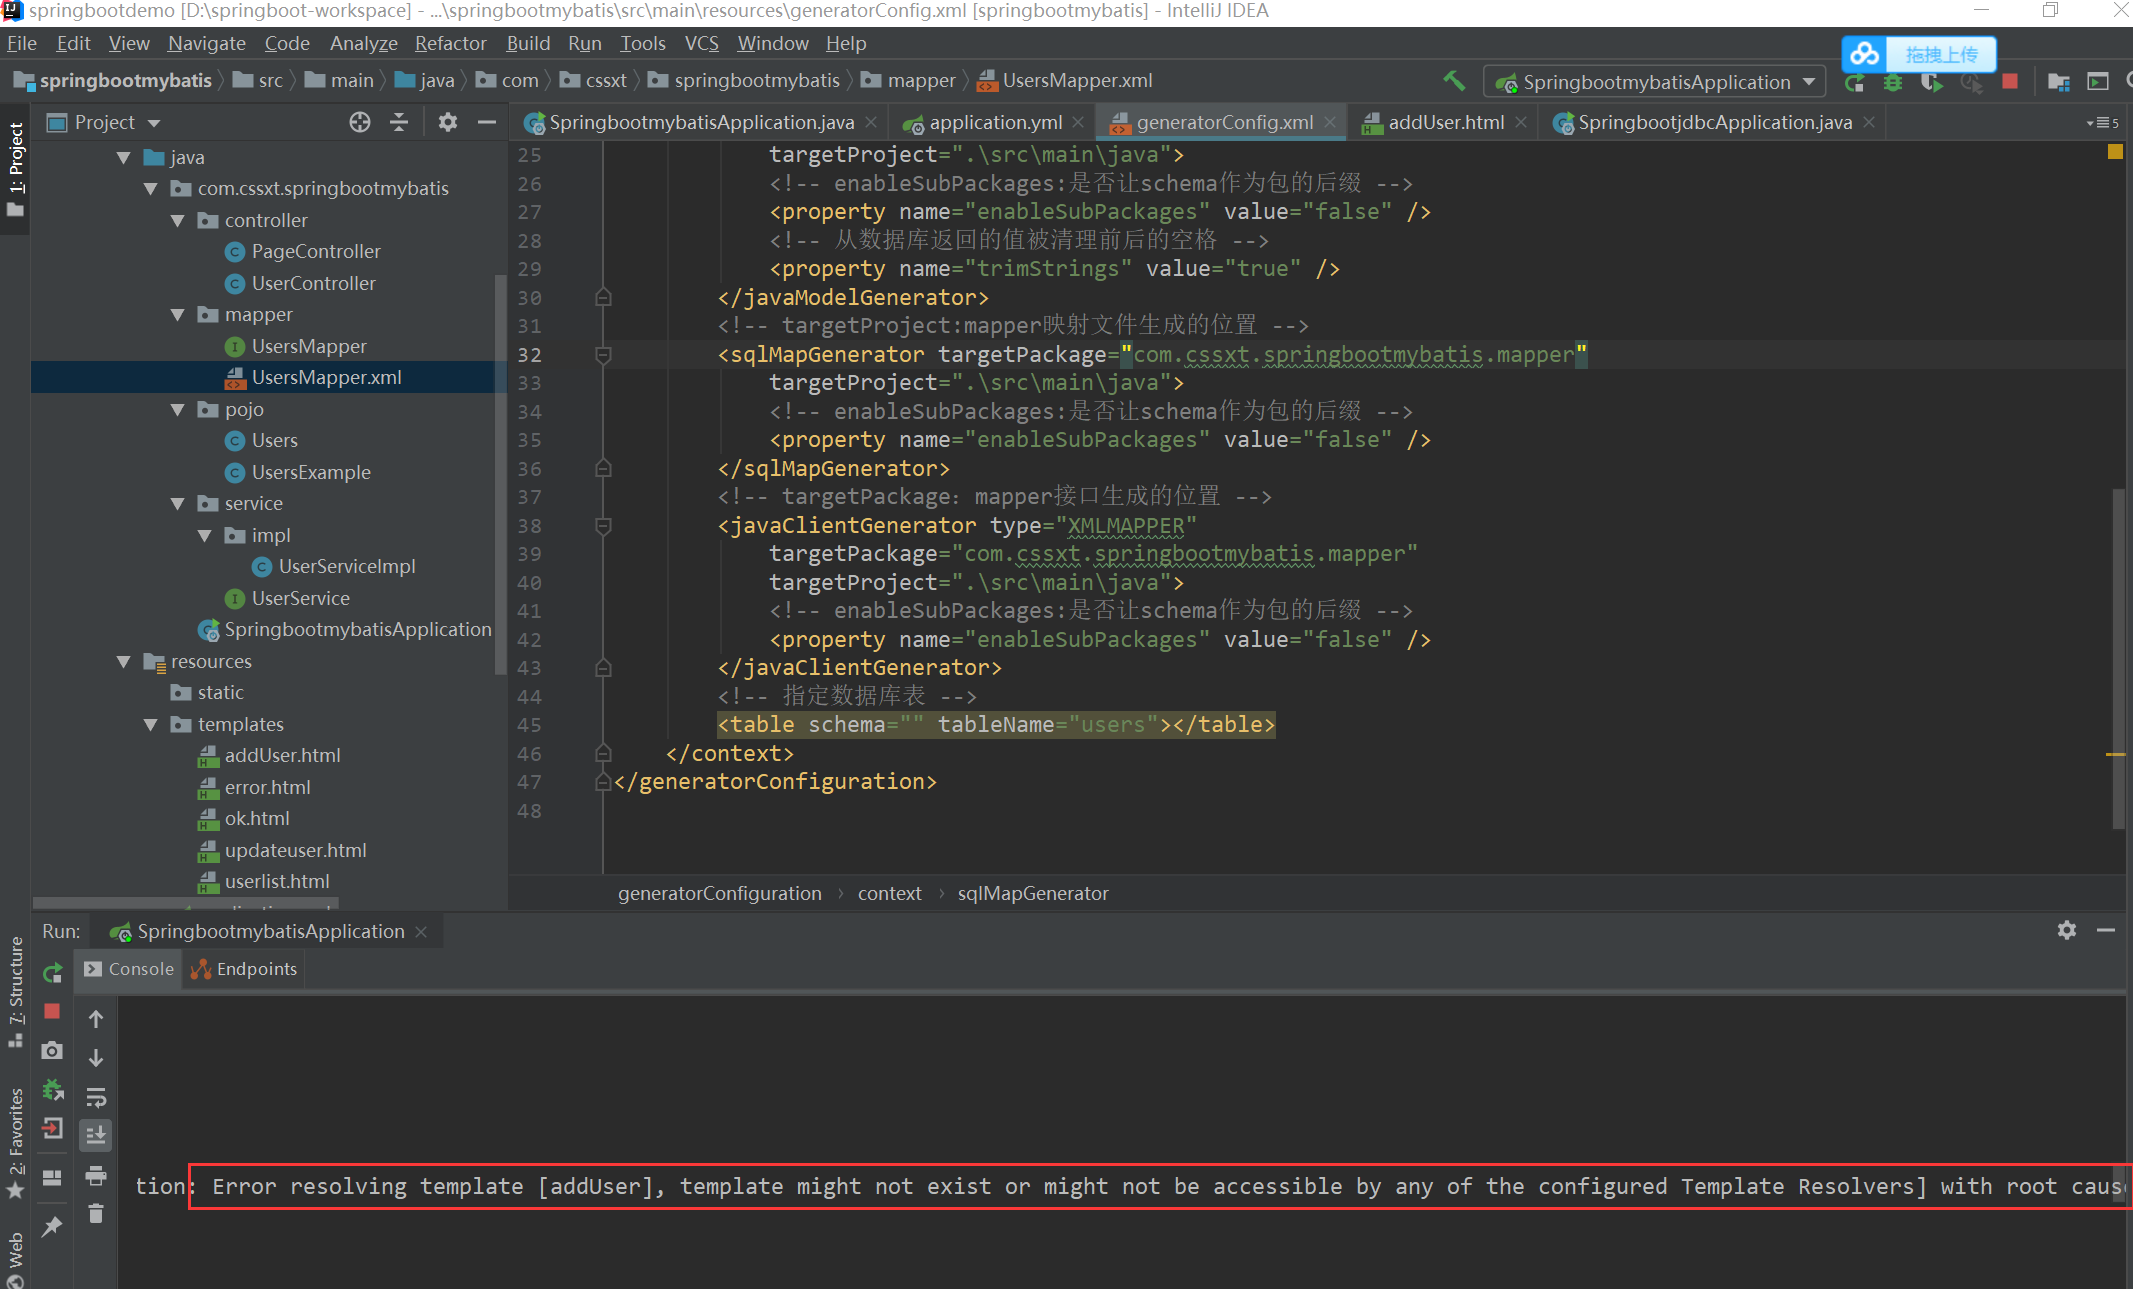Viewport: 2133px width, 1289px height.
Task: Toggle the 2: Favorites tool window
Action: coord(15,1144)
